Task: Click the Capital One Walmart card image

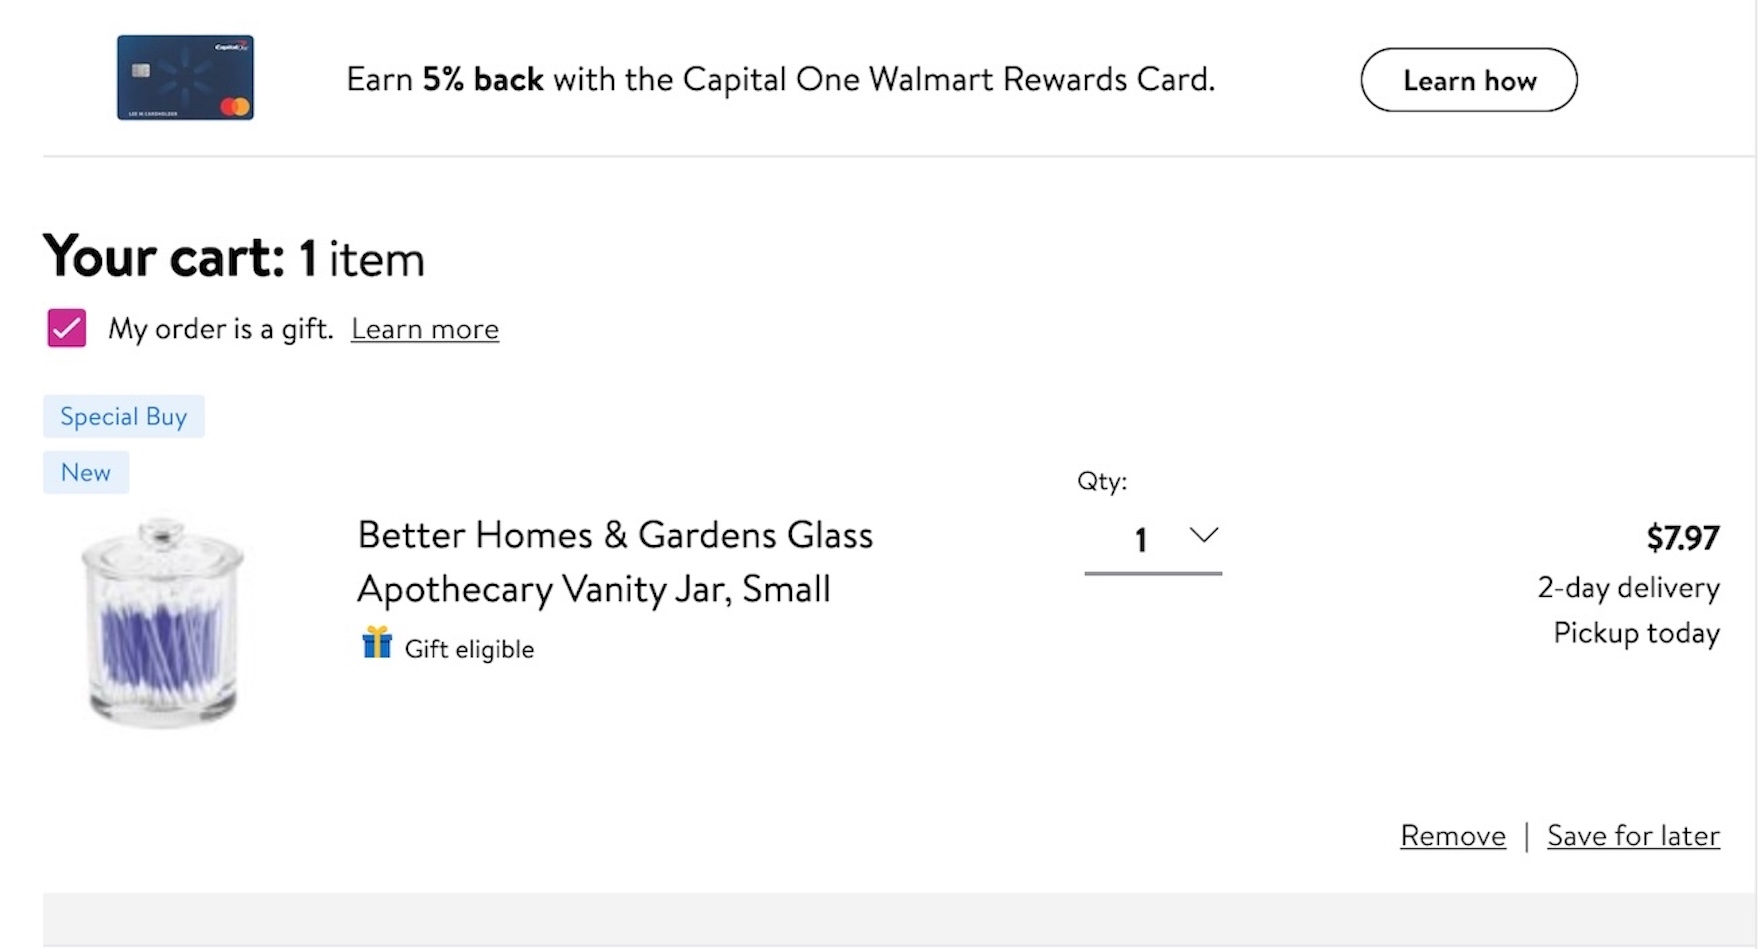Action: (185, 78)
